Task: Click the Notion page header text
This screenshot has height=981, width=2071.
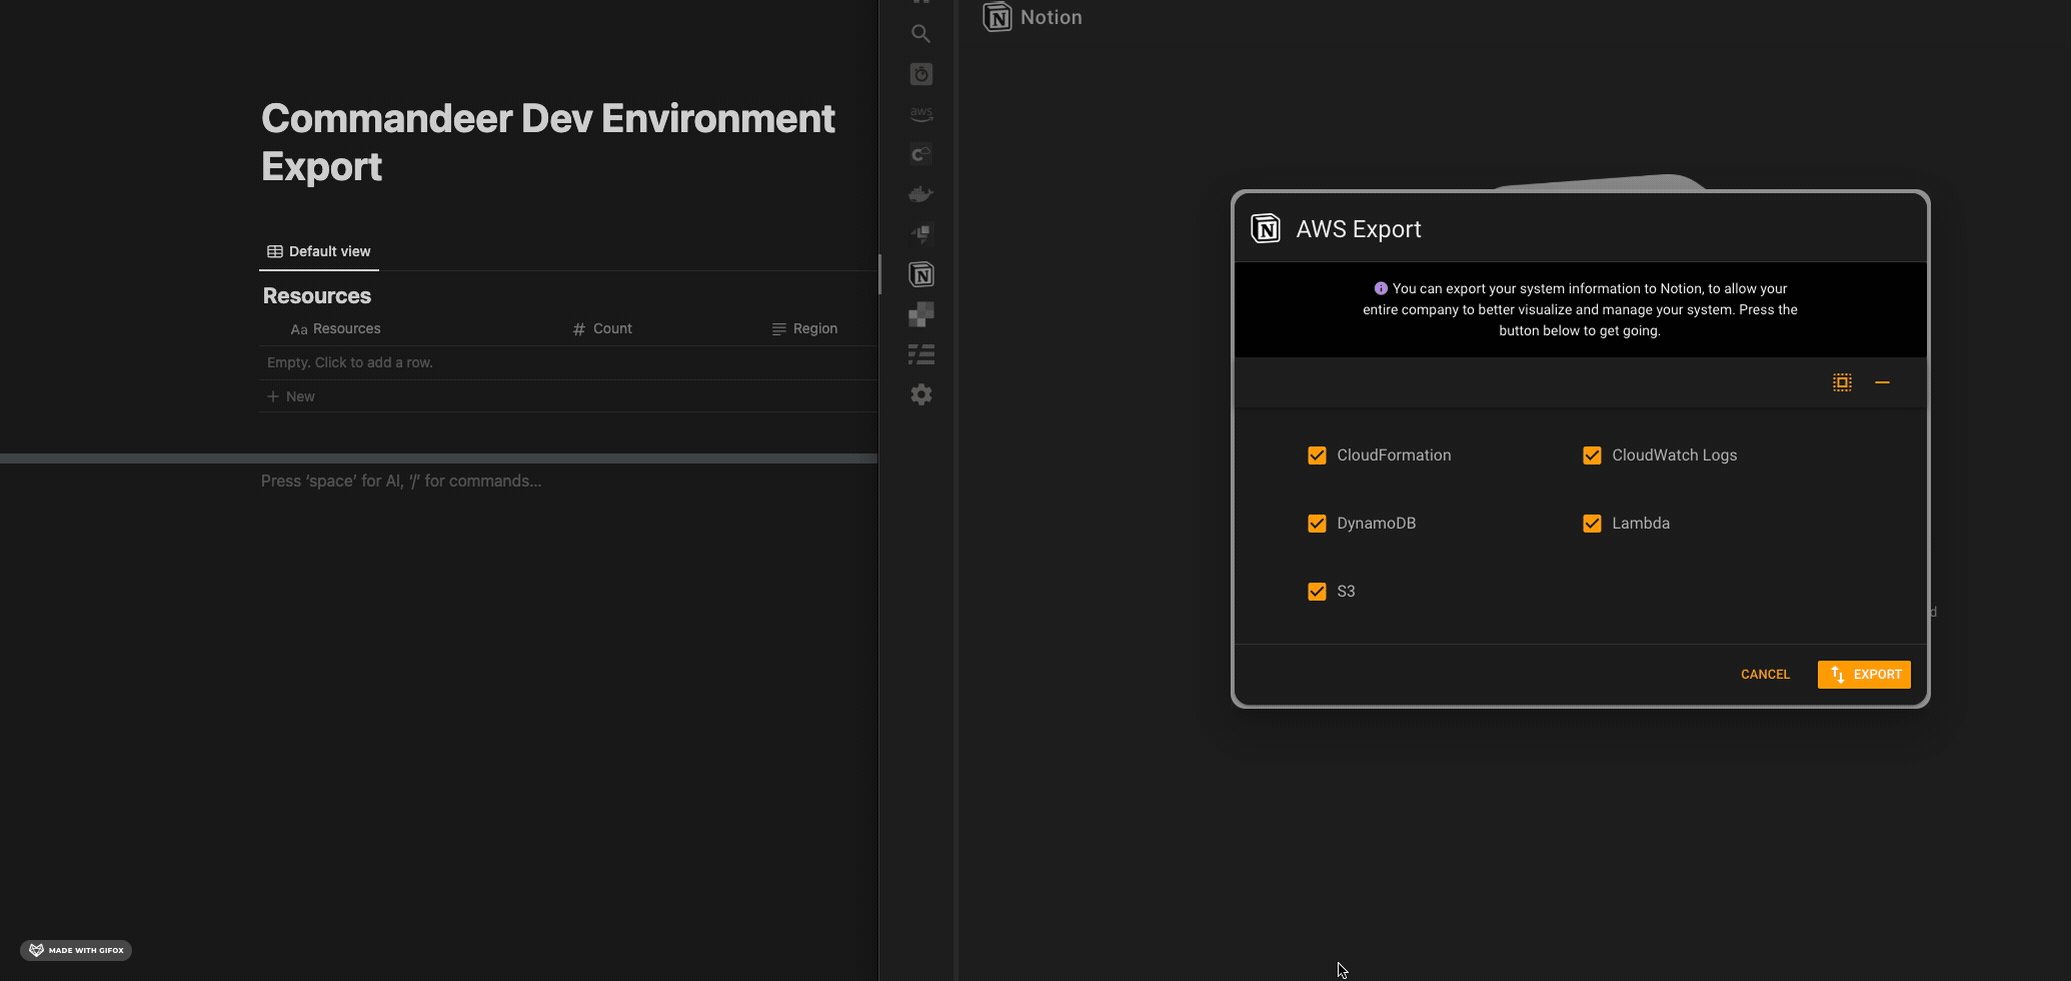Action: click(x=1051, y=17)
